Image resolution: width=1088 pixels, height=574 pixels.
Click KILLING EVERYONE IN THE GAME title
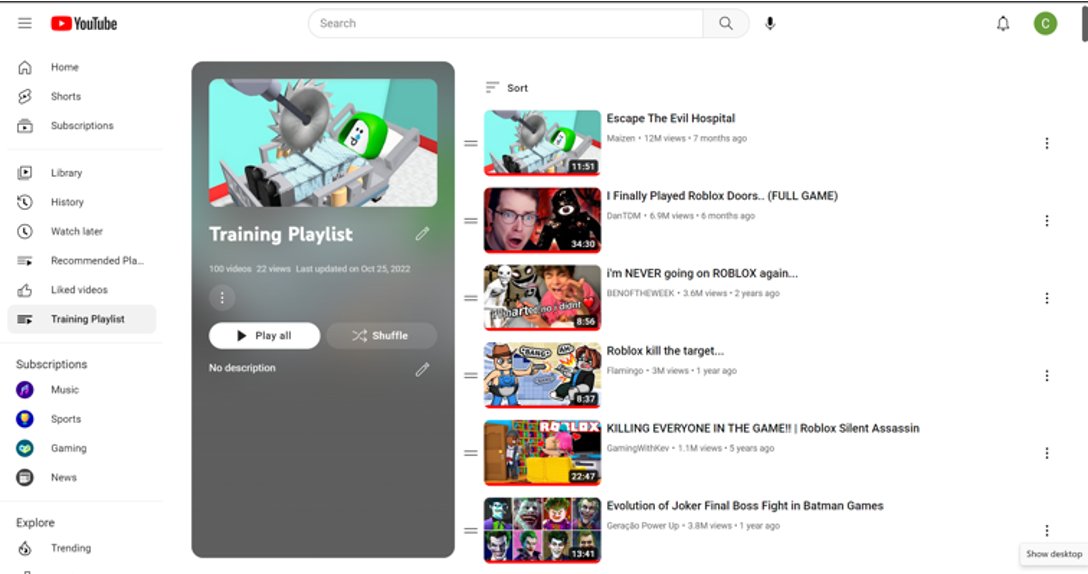(763, 428)
